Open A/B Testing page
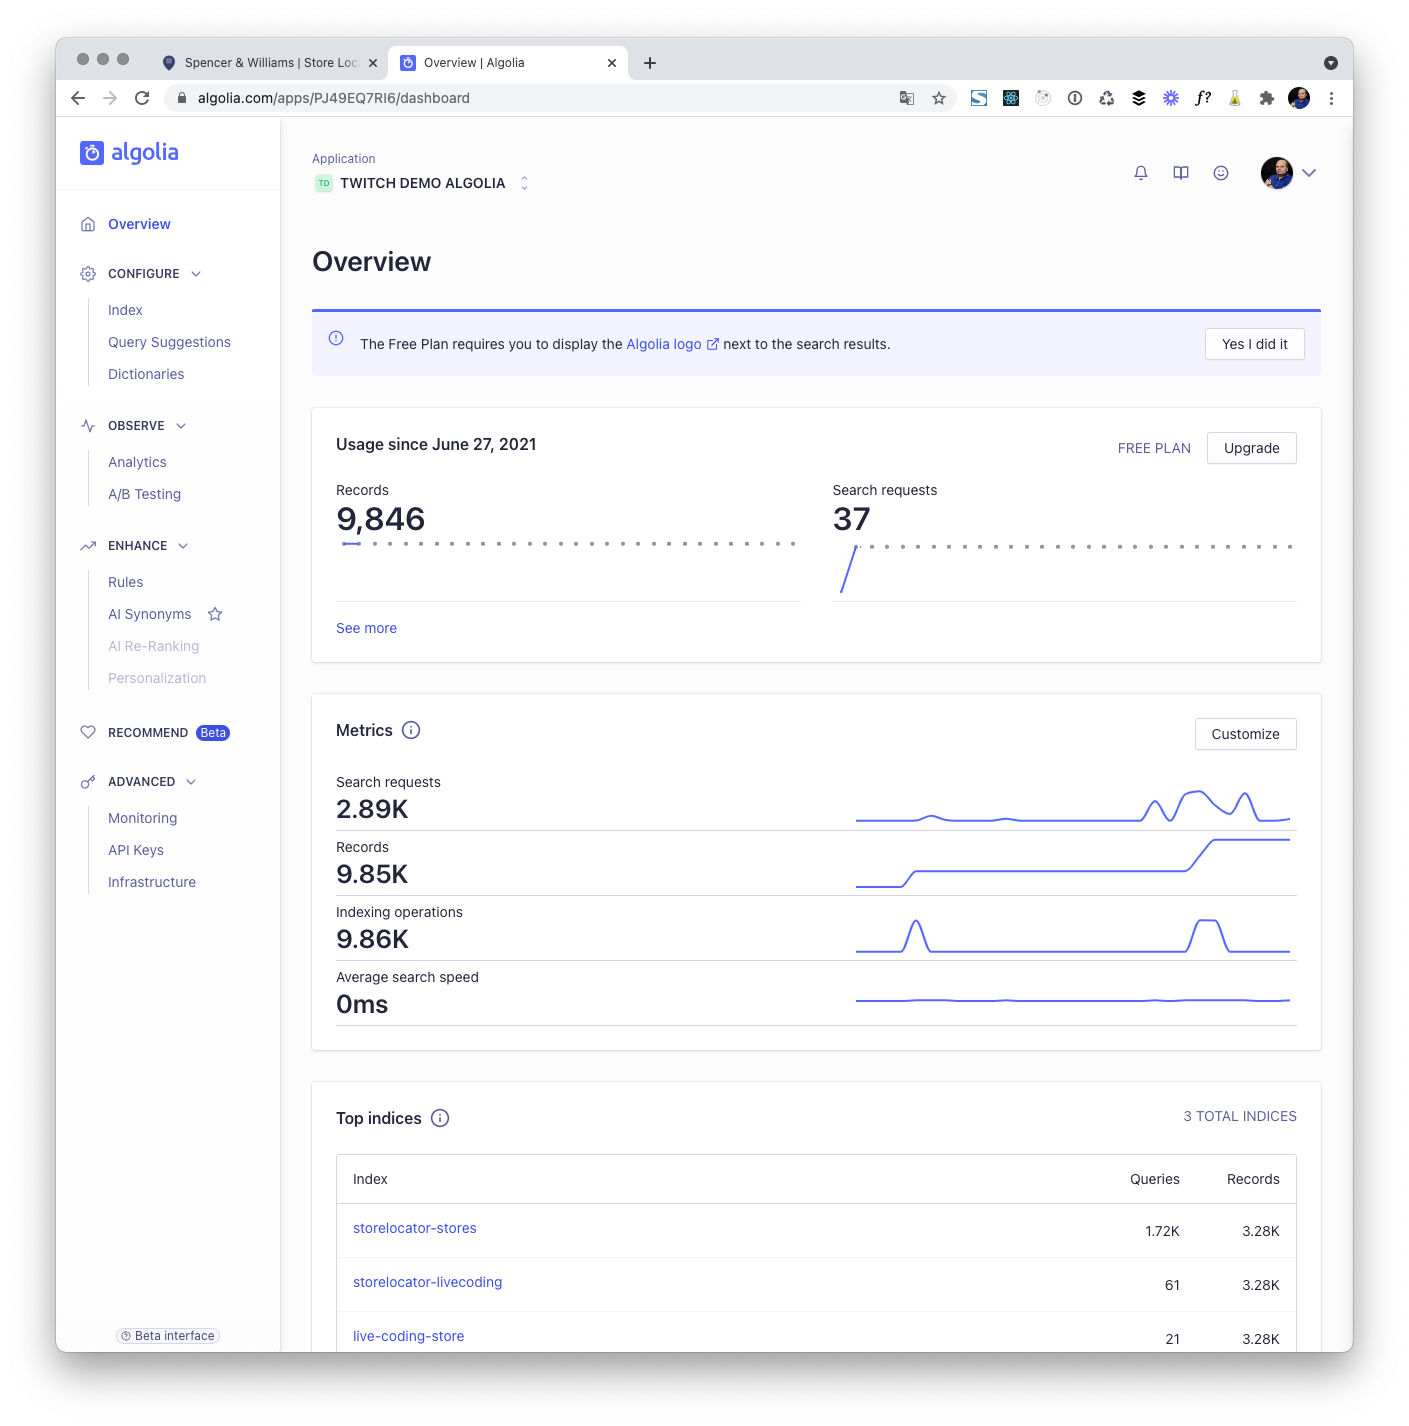The image size is (1409, 1426). click(144, 494)
